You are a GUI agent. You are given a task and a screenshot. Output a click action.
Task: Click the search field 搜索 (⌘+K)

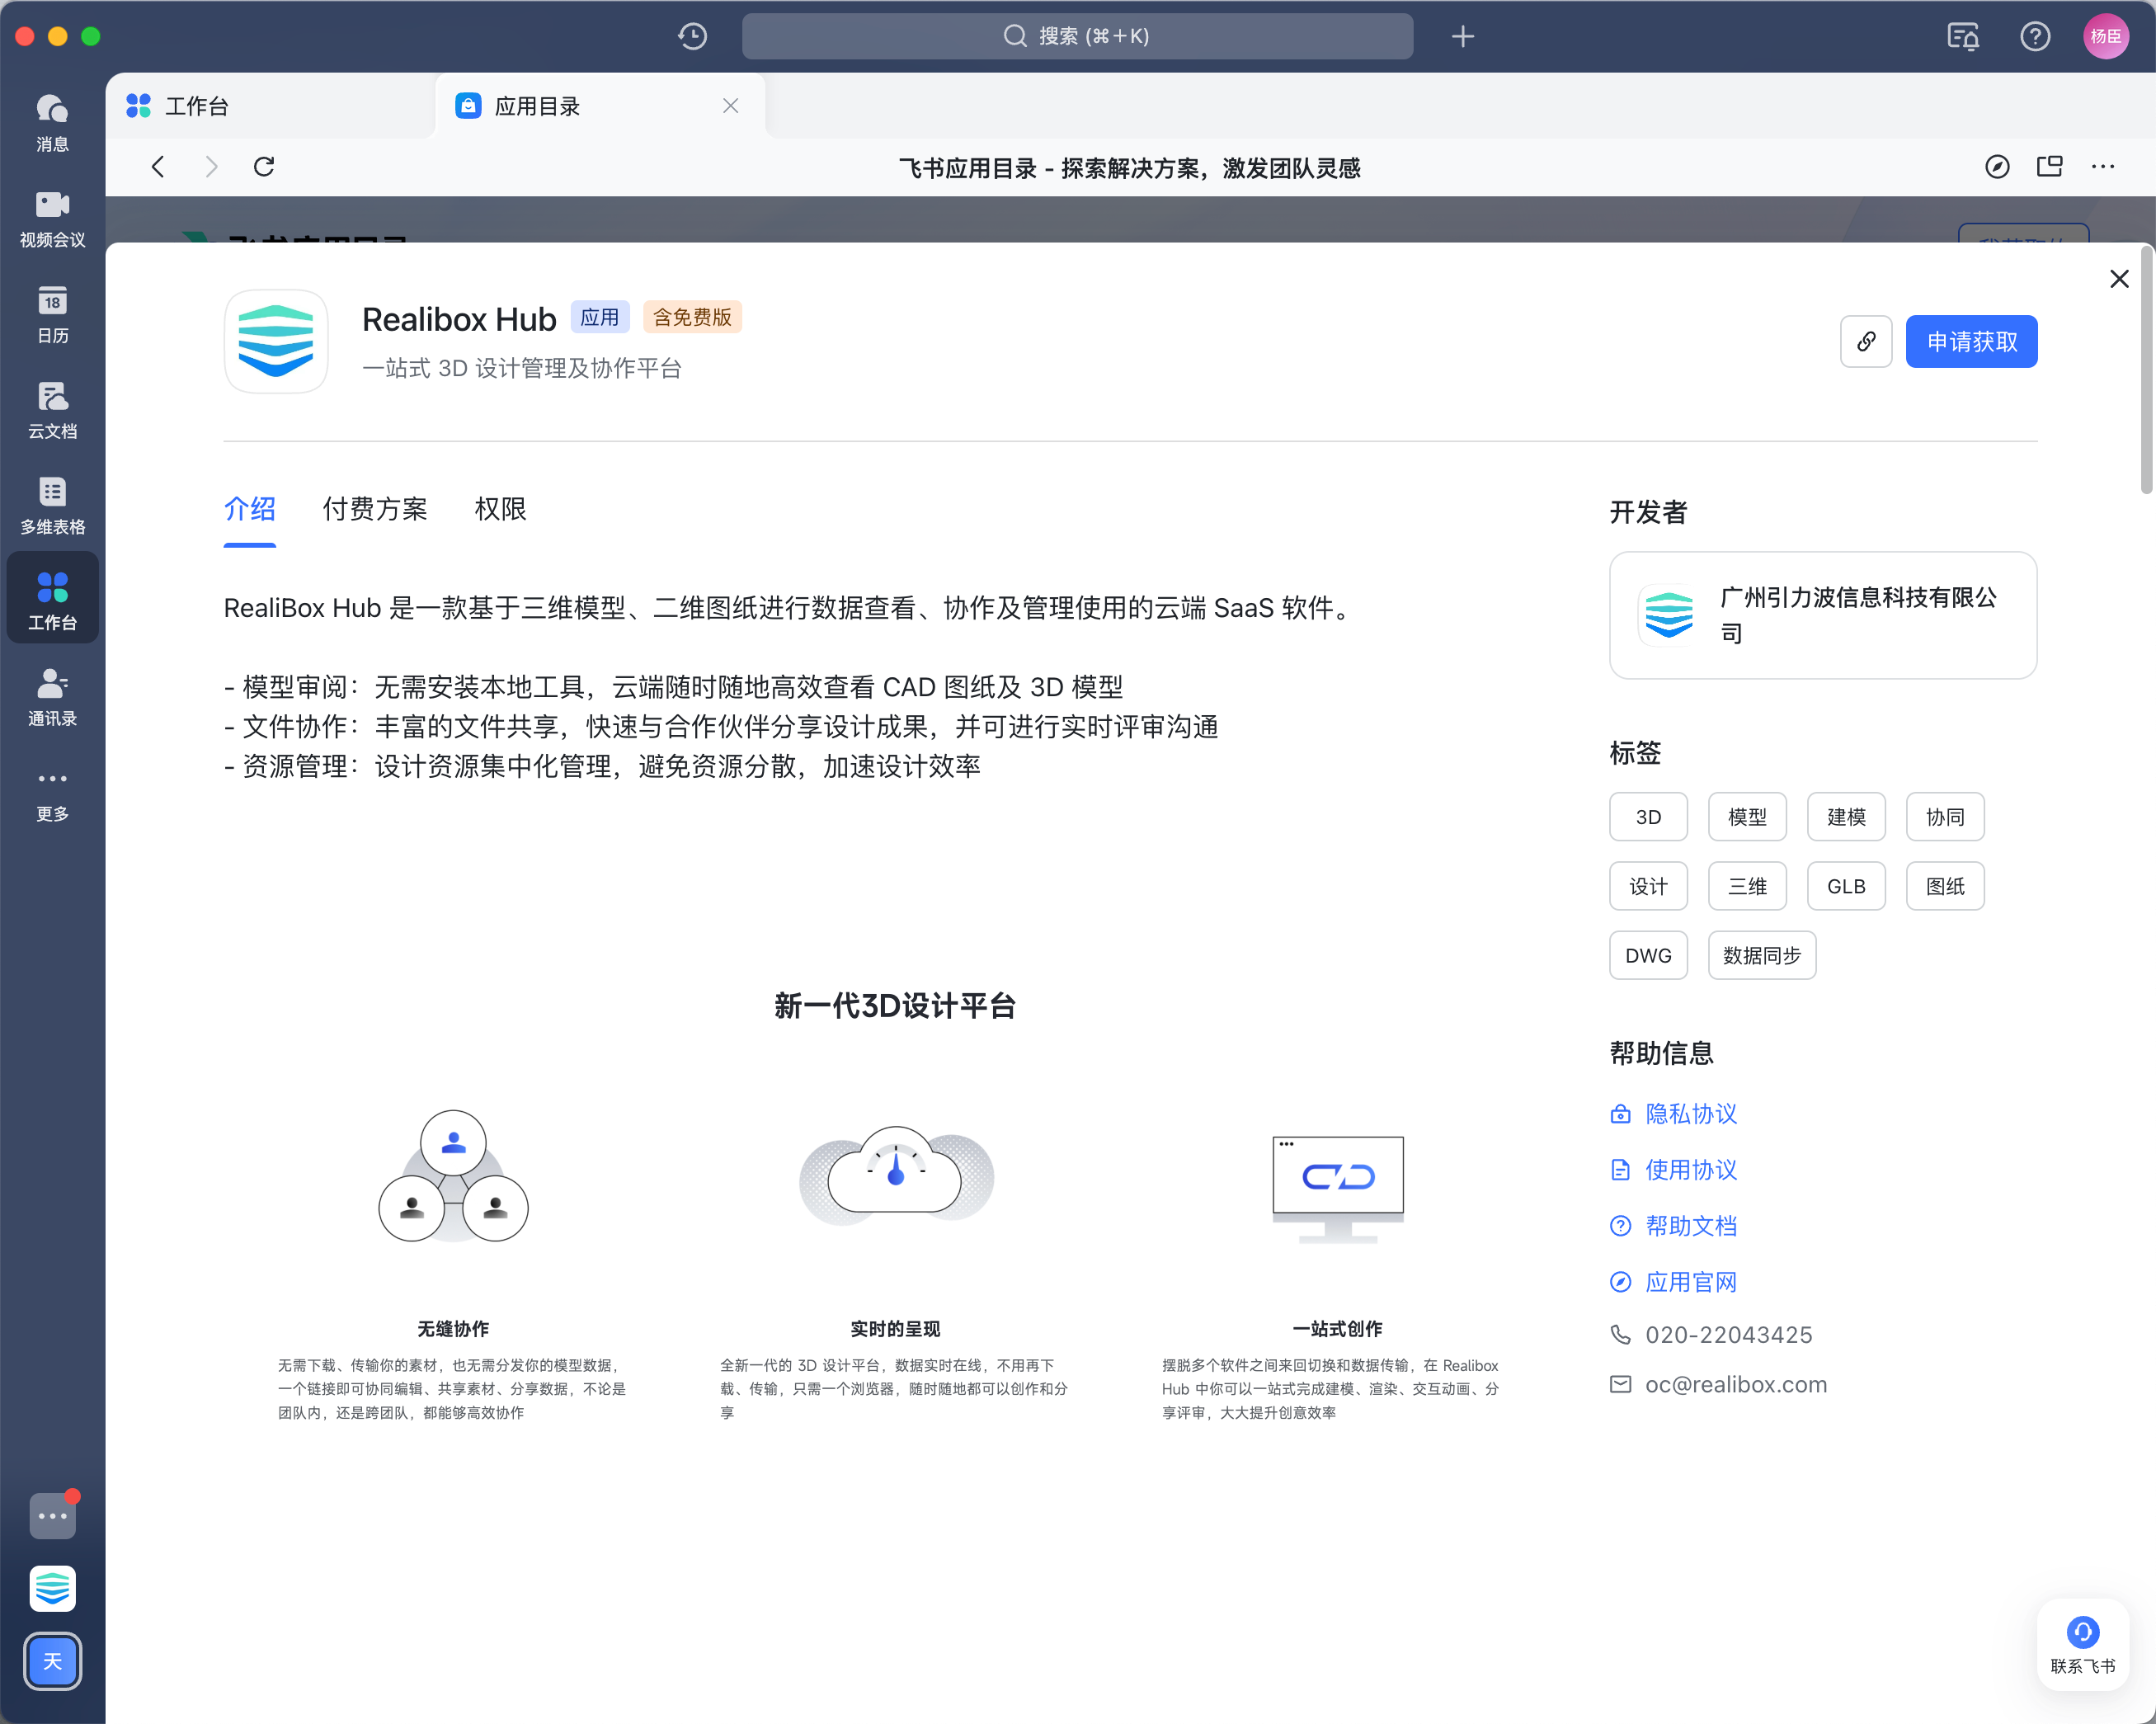pos(1077,36)
